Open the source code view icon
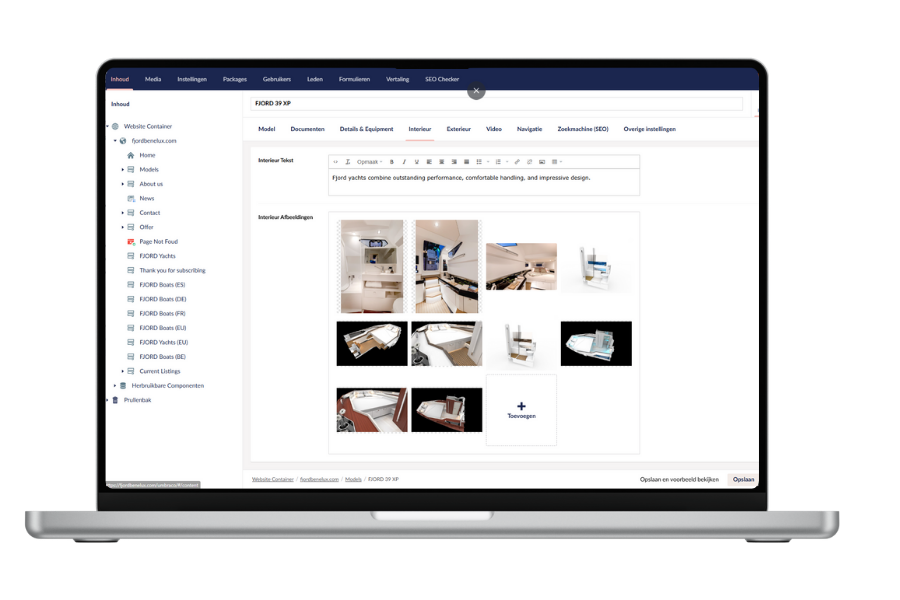The width and height of the screenshot is (900, 600). coord(335,160)
